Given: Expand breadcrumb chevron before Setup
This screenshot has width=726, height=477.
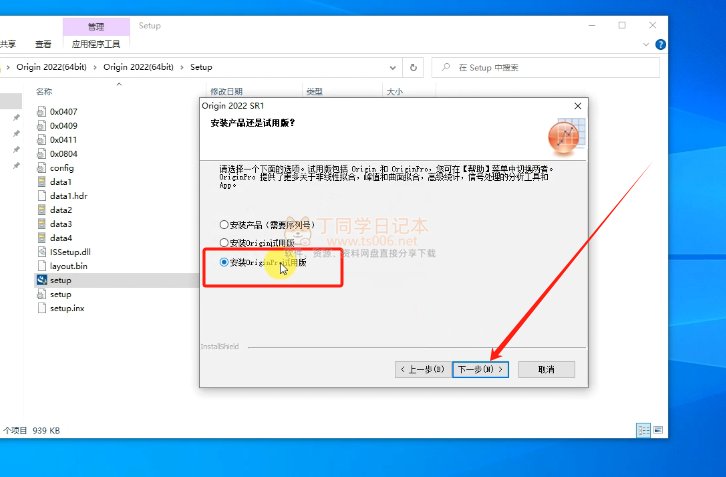Looking at the screenshot, I should (x=181, y=68).
